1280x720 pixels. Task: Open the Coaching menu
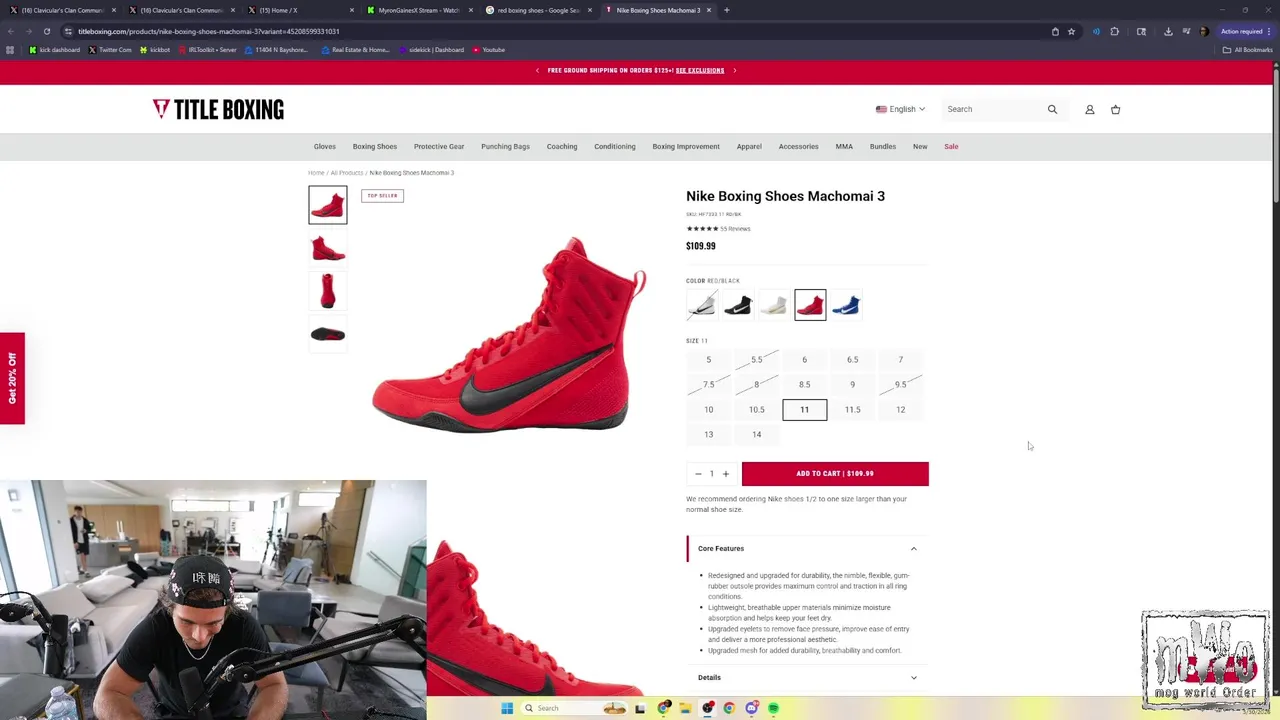(x=562, y=147)
